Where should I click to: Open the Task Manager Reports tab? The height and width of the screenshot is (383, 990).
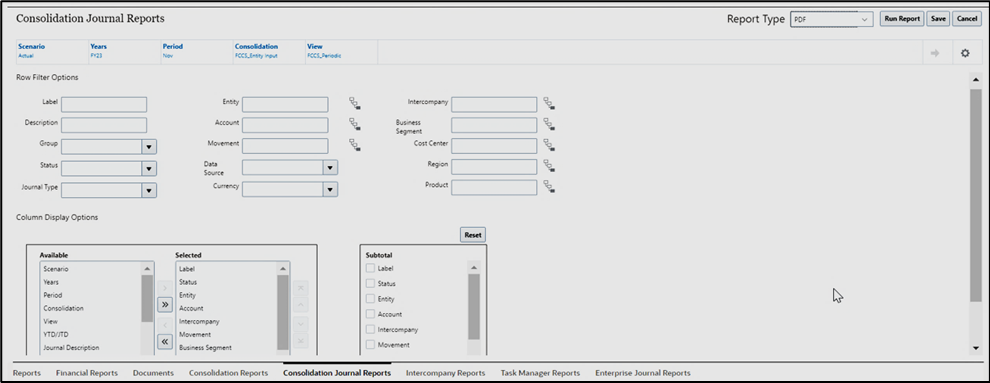(540, 373)
